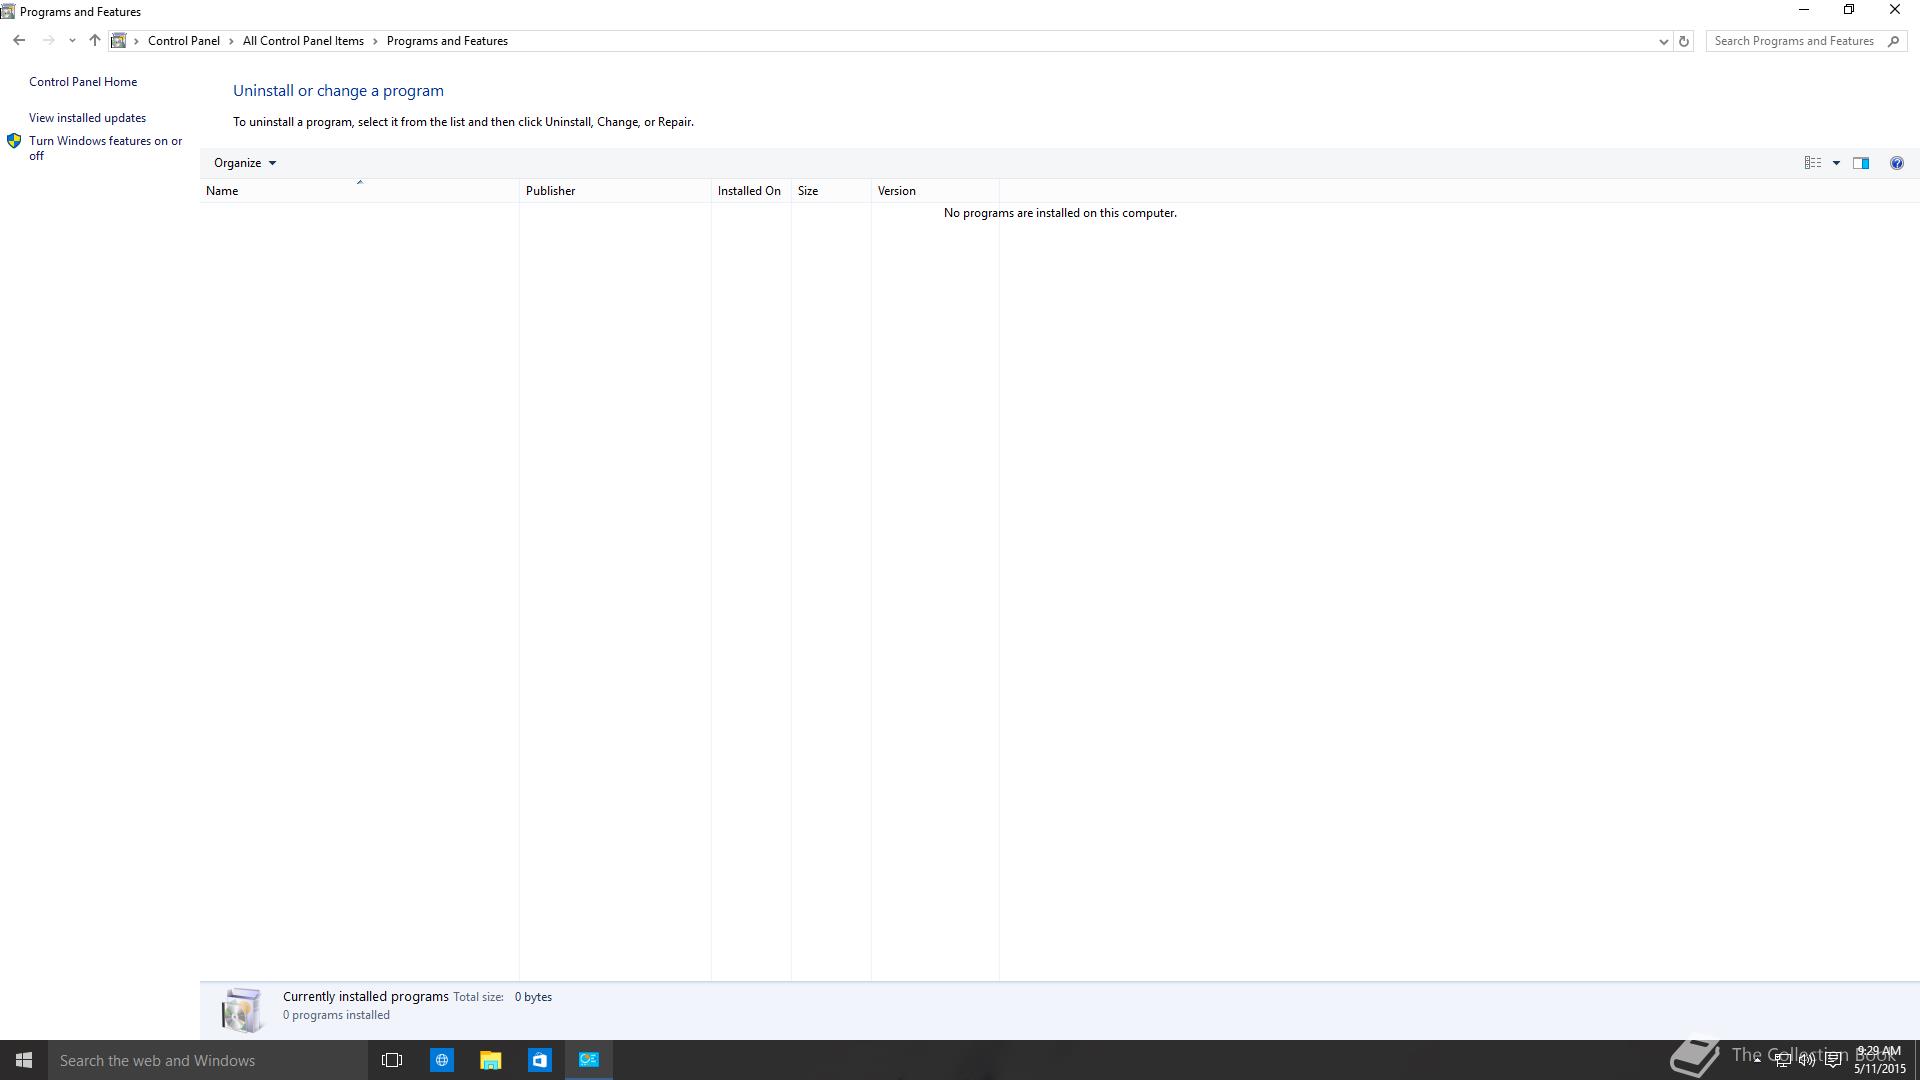Open the Organize dropdown menu
This screenshot has width=1920, height=1080.
[x=244, y=163]
